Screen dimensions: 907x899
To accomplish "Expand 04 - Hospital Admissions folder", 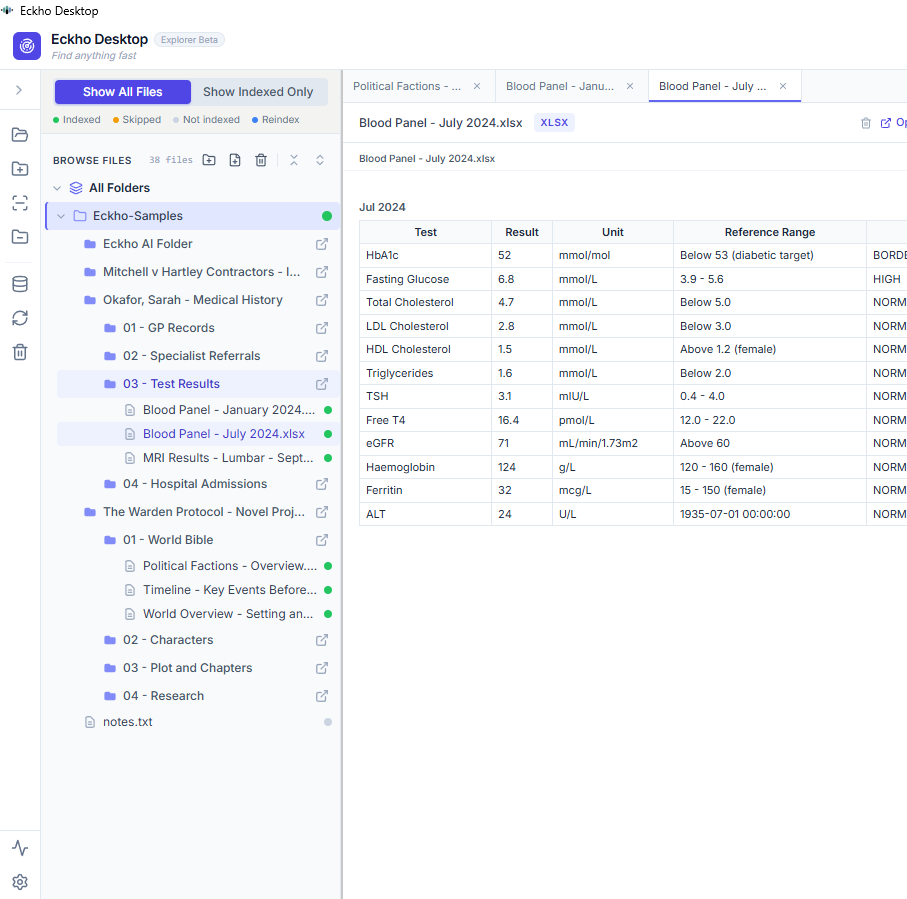I will click(x=195, y=484).
